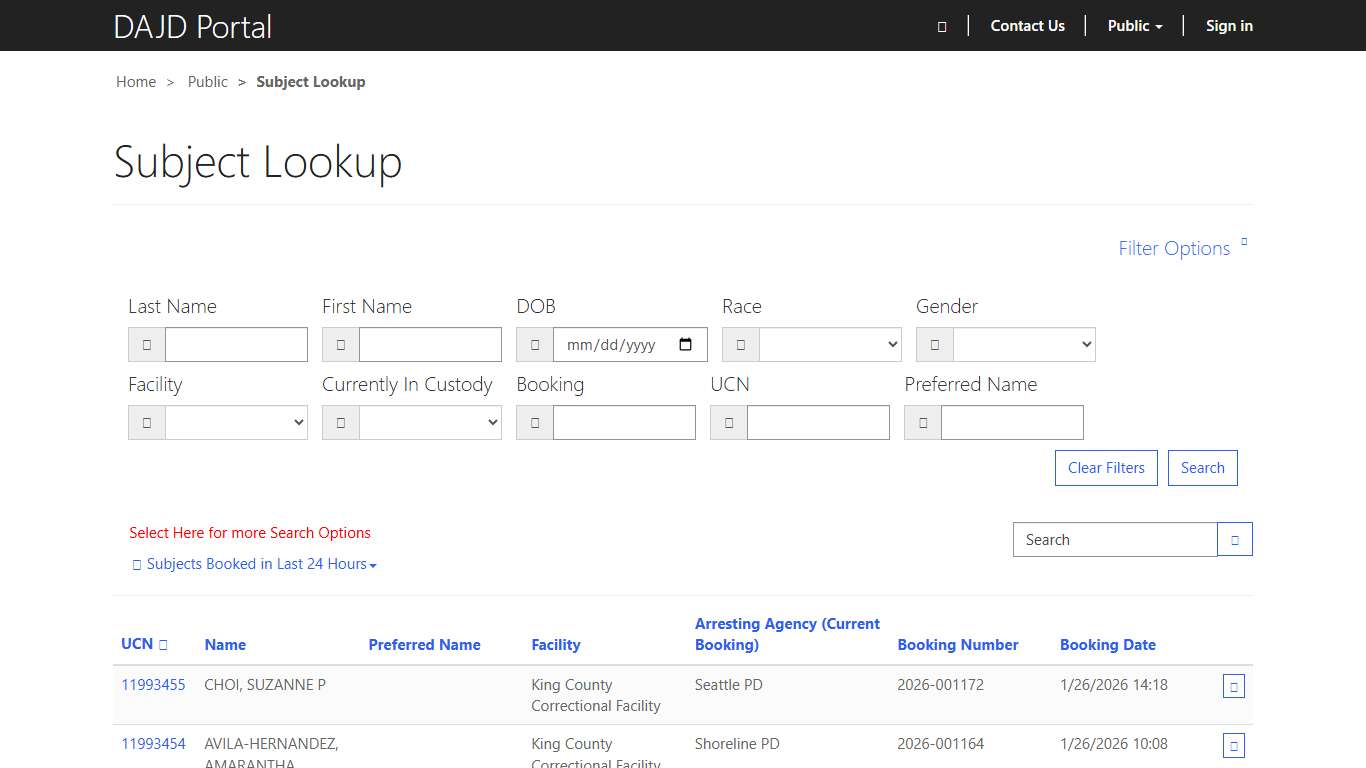Open the Facility dropdown
The image size is (1366, 768).
[x=236, y=422]
